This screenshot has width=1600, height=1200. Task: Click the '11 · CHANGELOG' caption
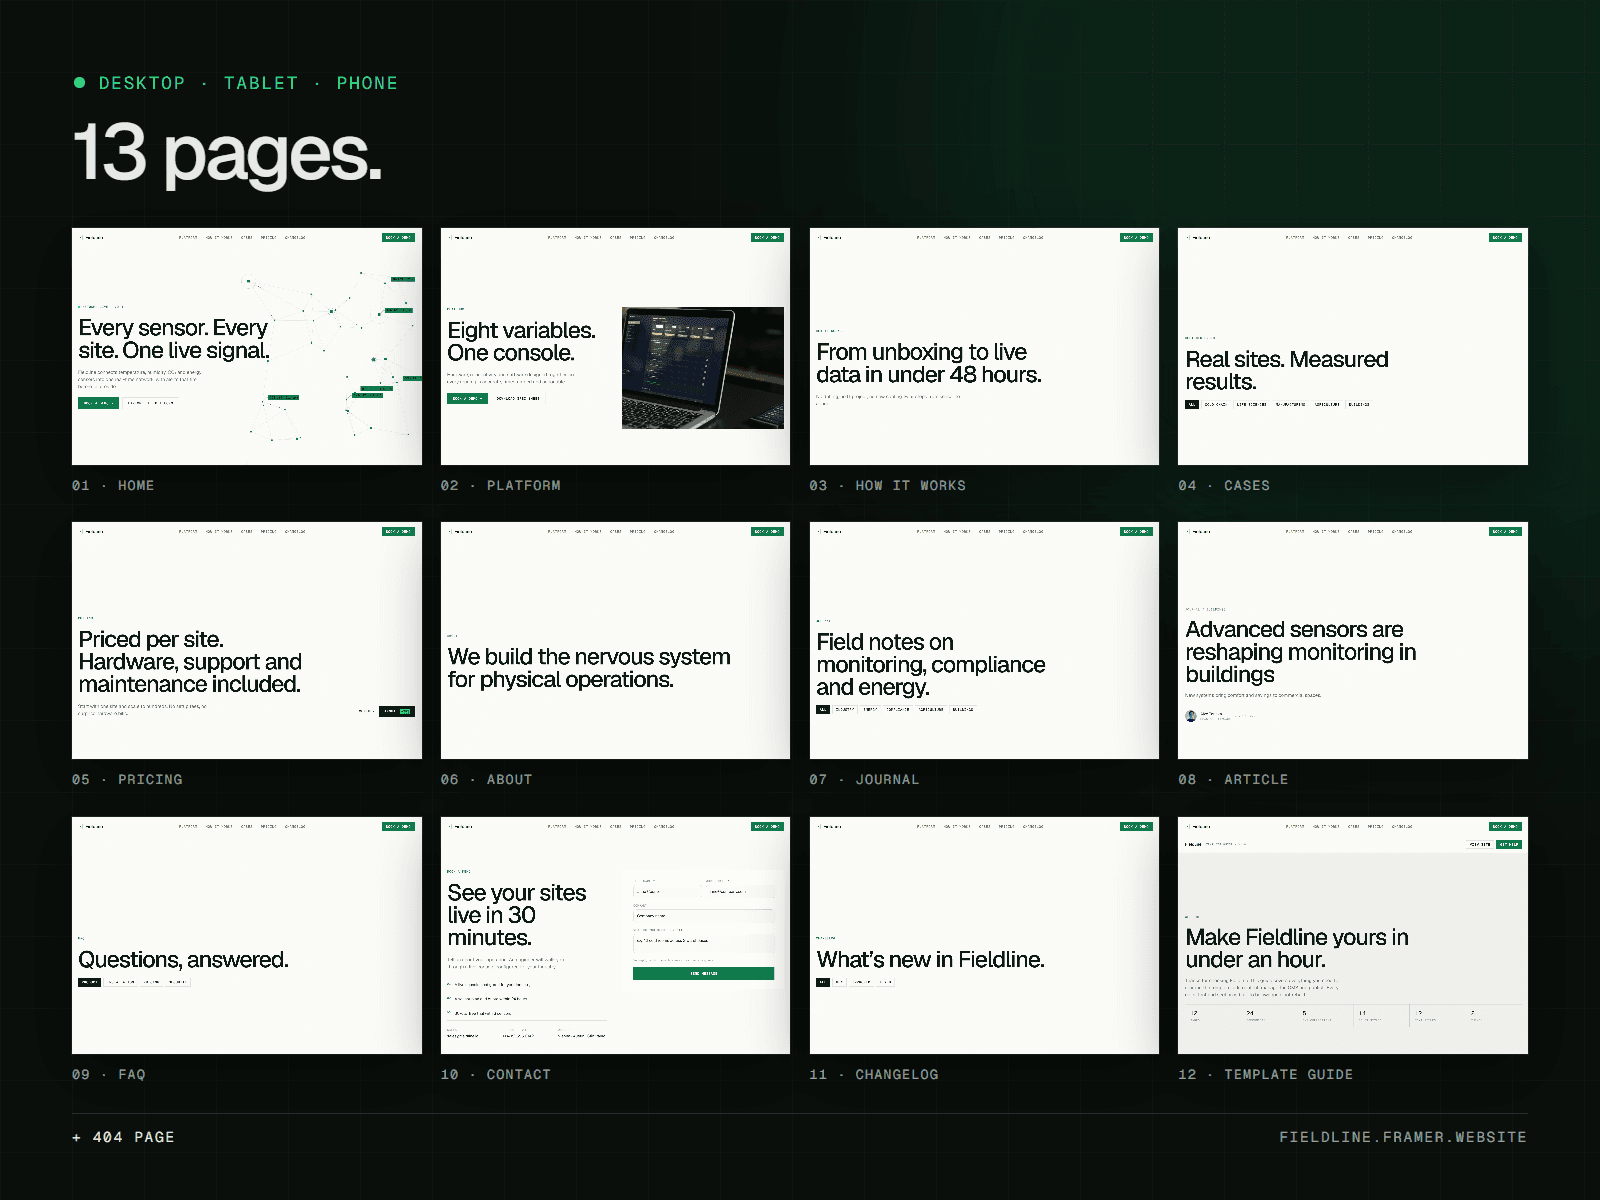pos(874,1074)
